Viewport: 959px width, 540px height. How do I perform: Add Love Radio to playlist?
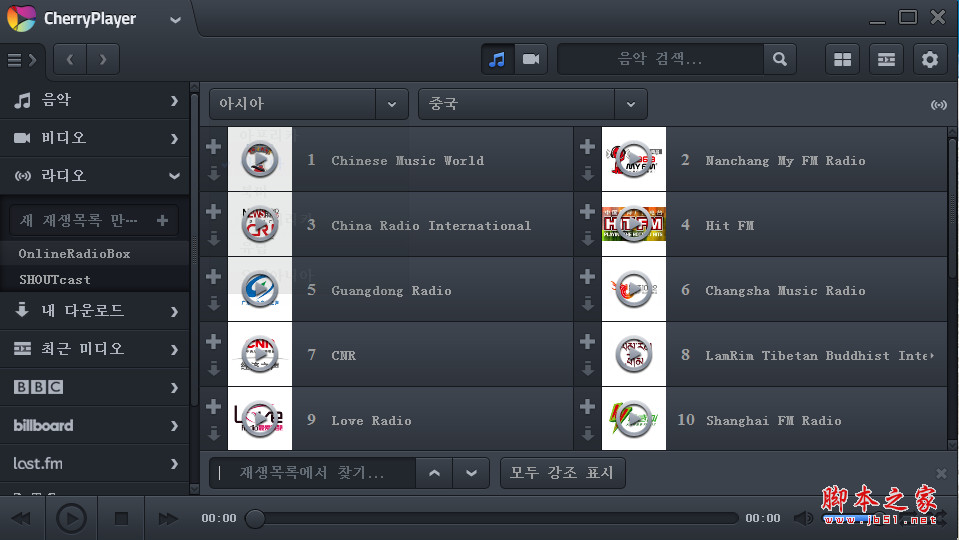click(213, 406)
